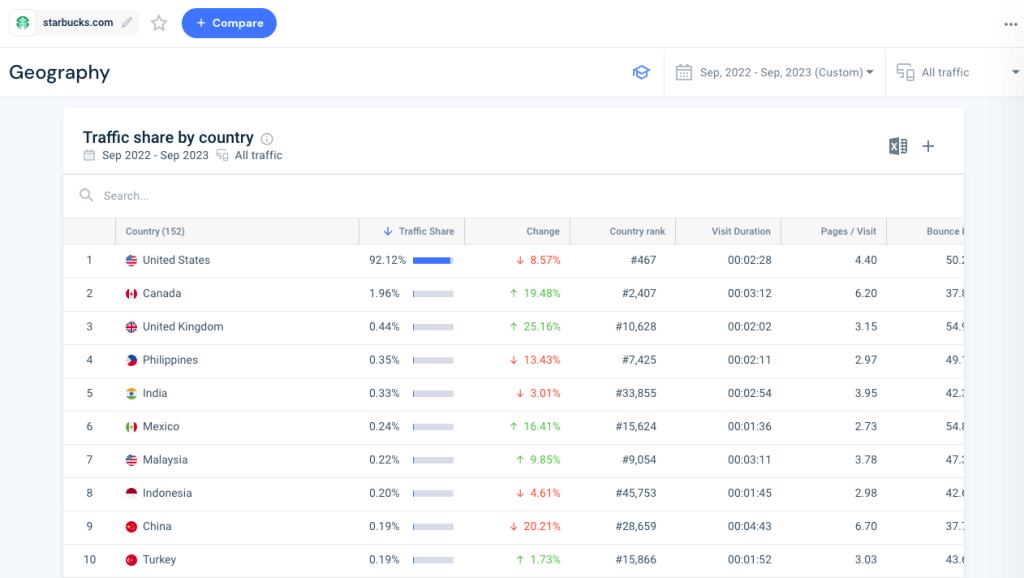Export the table to Excel
Screen dimensions: 1024x578
click(x=897, y=145)
